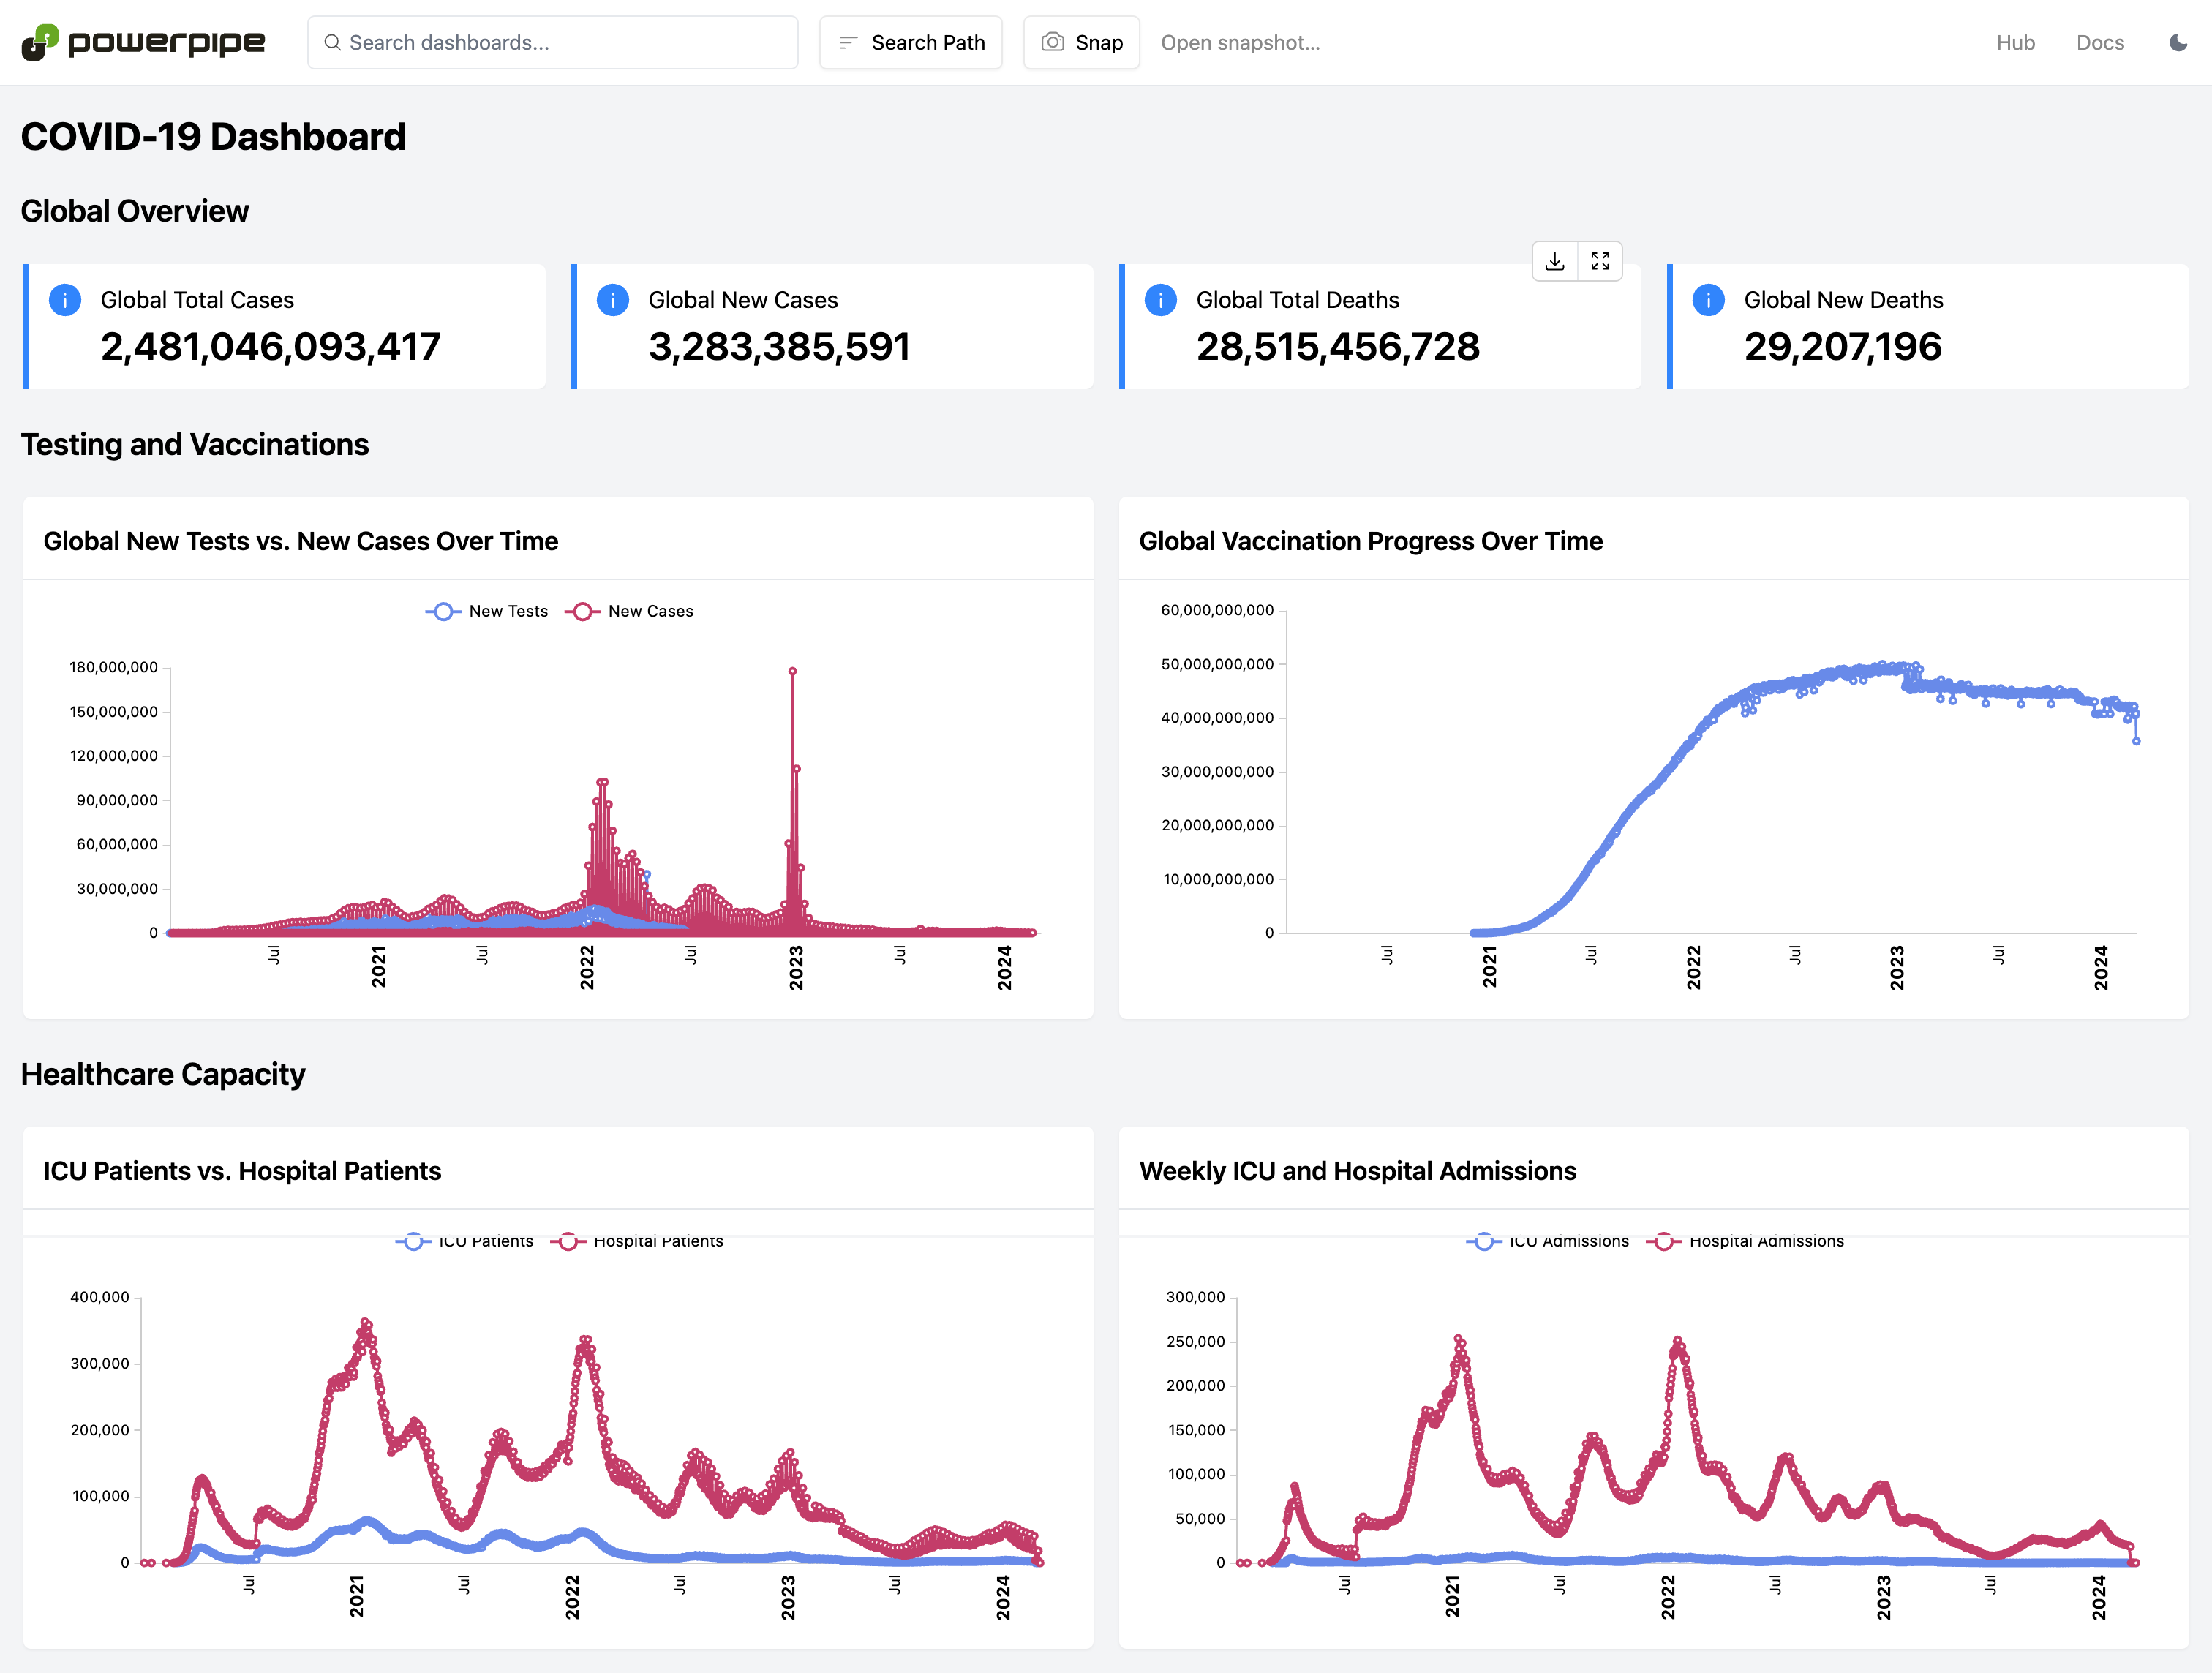Focus the Search dashboards field
2212x1673 pixels.
coord(552,42)
